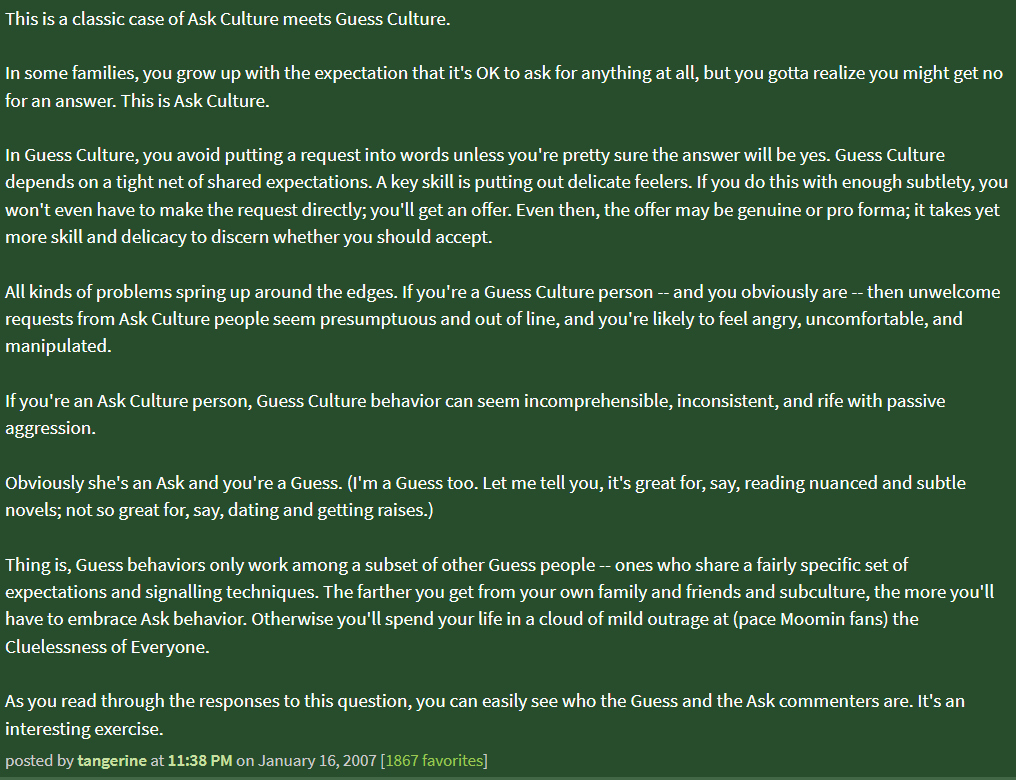The width and height of the screenshot is (1016, 780).
Task: Click the word "manipulated"
Action: [56, 346]
